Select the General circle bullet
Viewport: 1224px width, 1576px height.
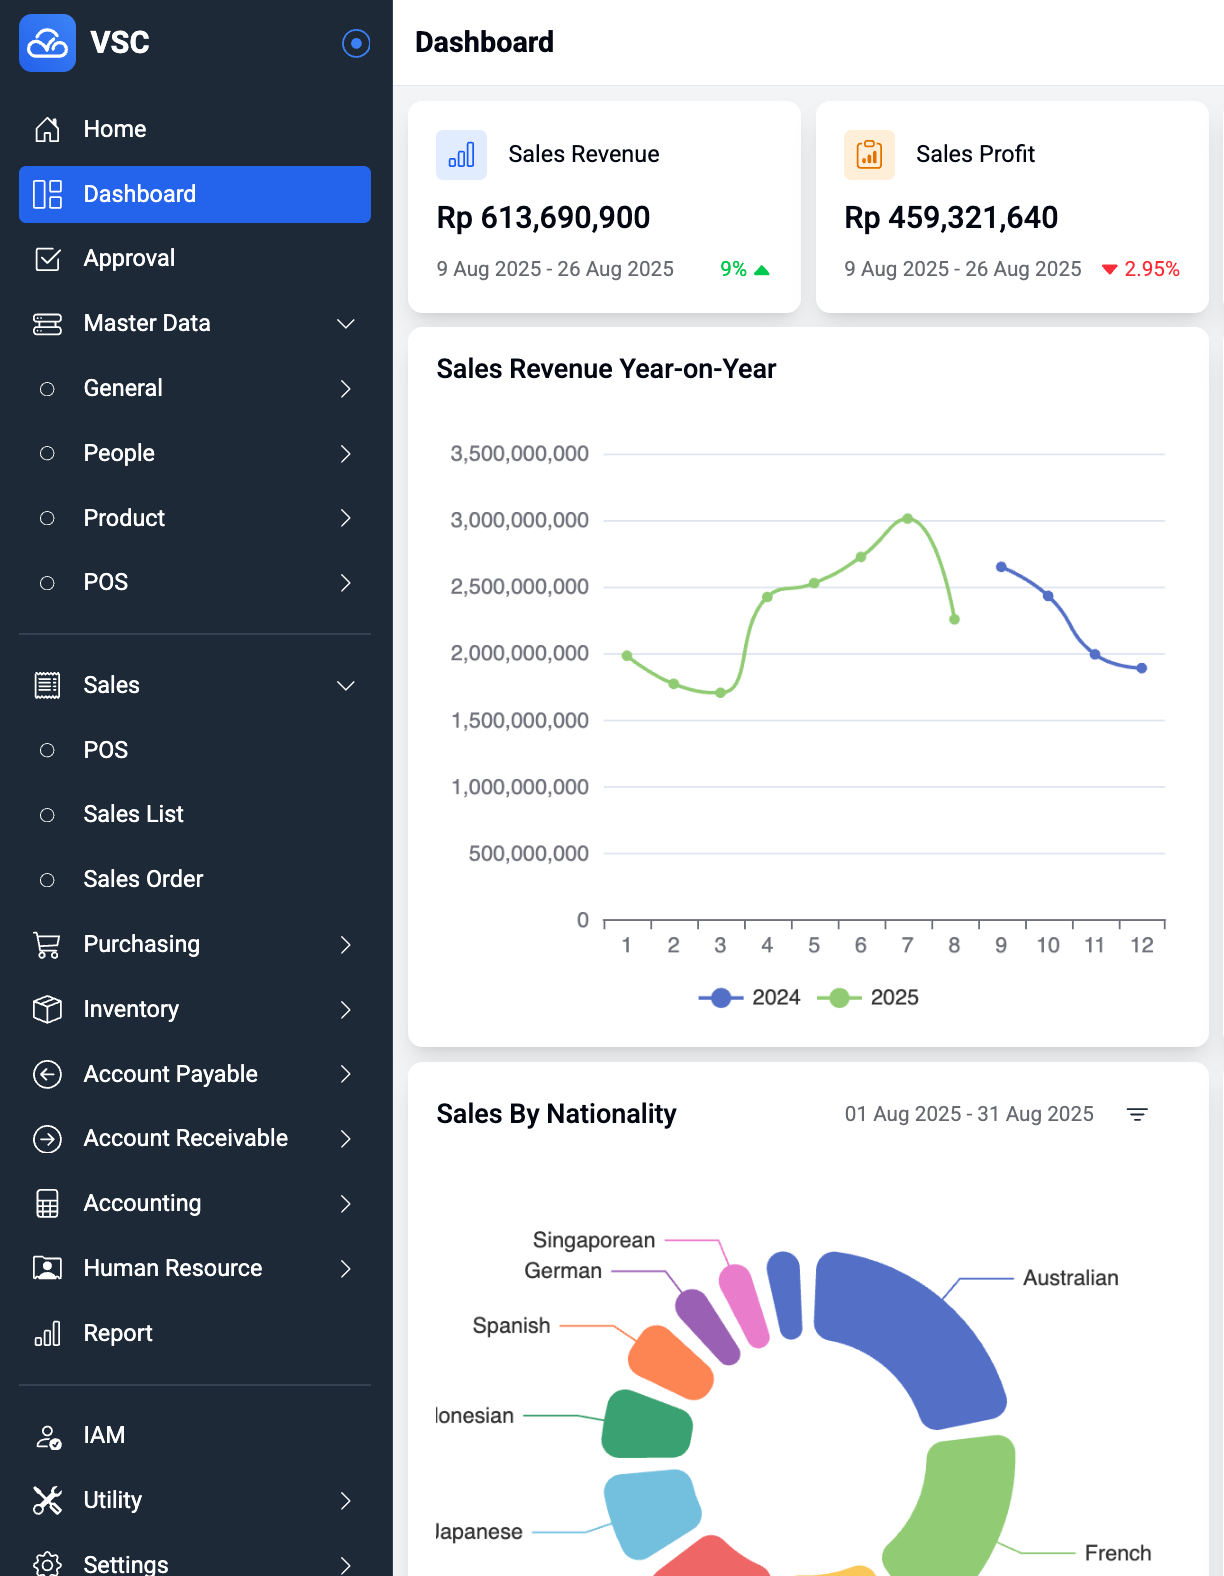(x=47, y=389)
